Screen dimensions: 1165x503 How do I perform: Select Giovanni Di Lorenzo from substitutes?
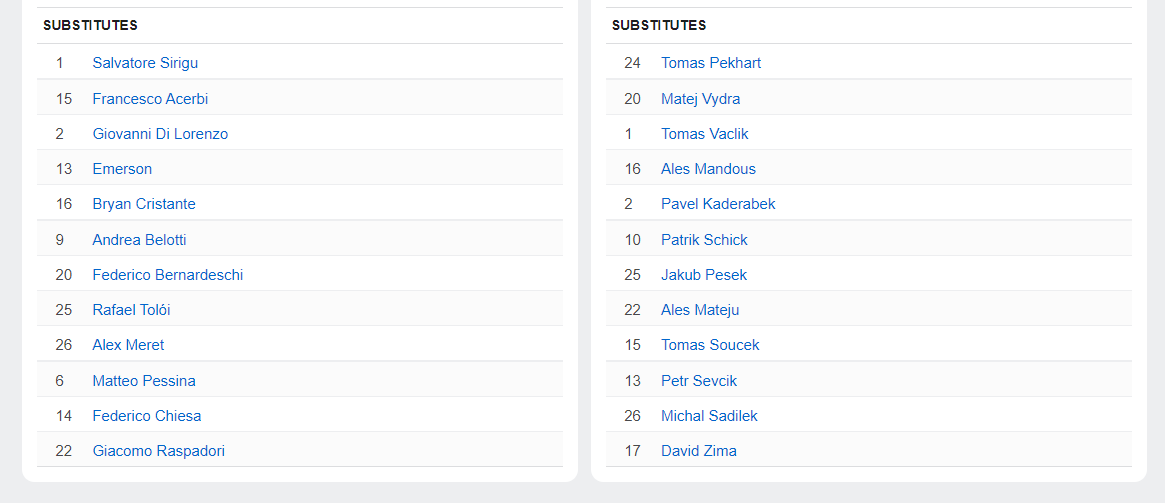click(160, 134)
